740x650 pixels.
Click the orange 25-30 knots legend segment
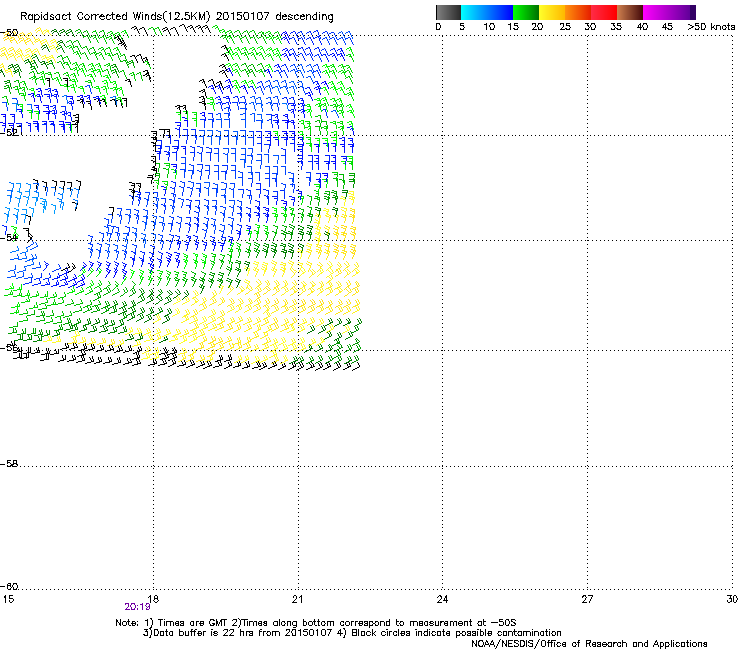[x=578, y=12]
